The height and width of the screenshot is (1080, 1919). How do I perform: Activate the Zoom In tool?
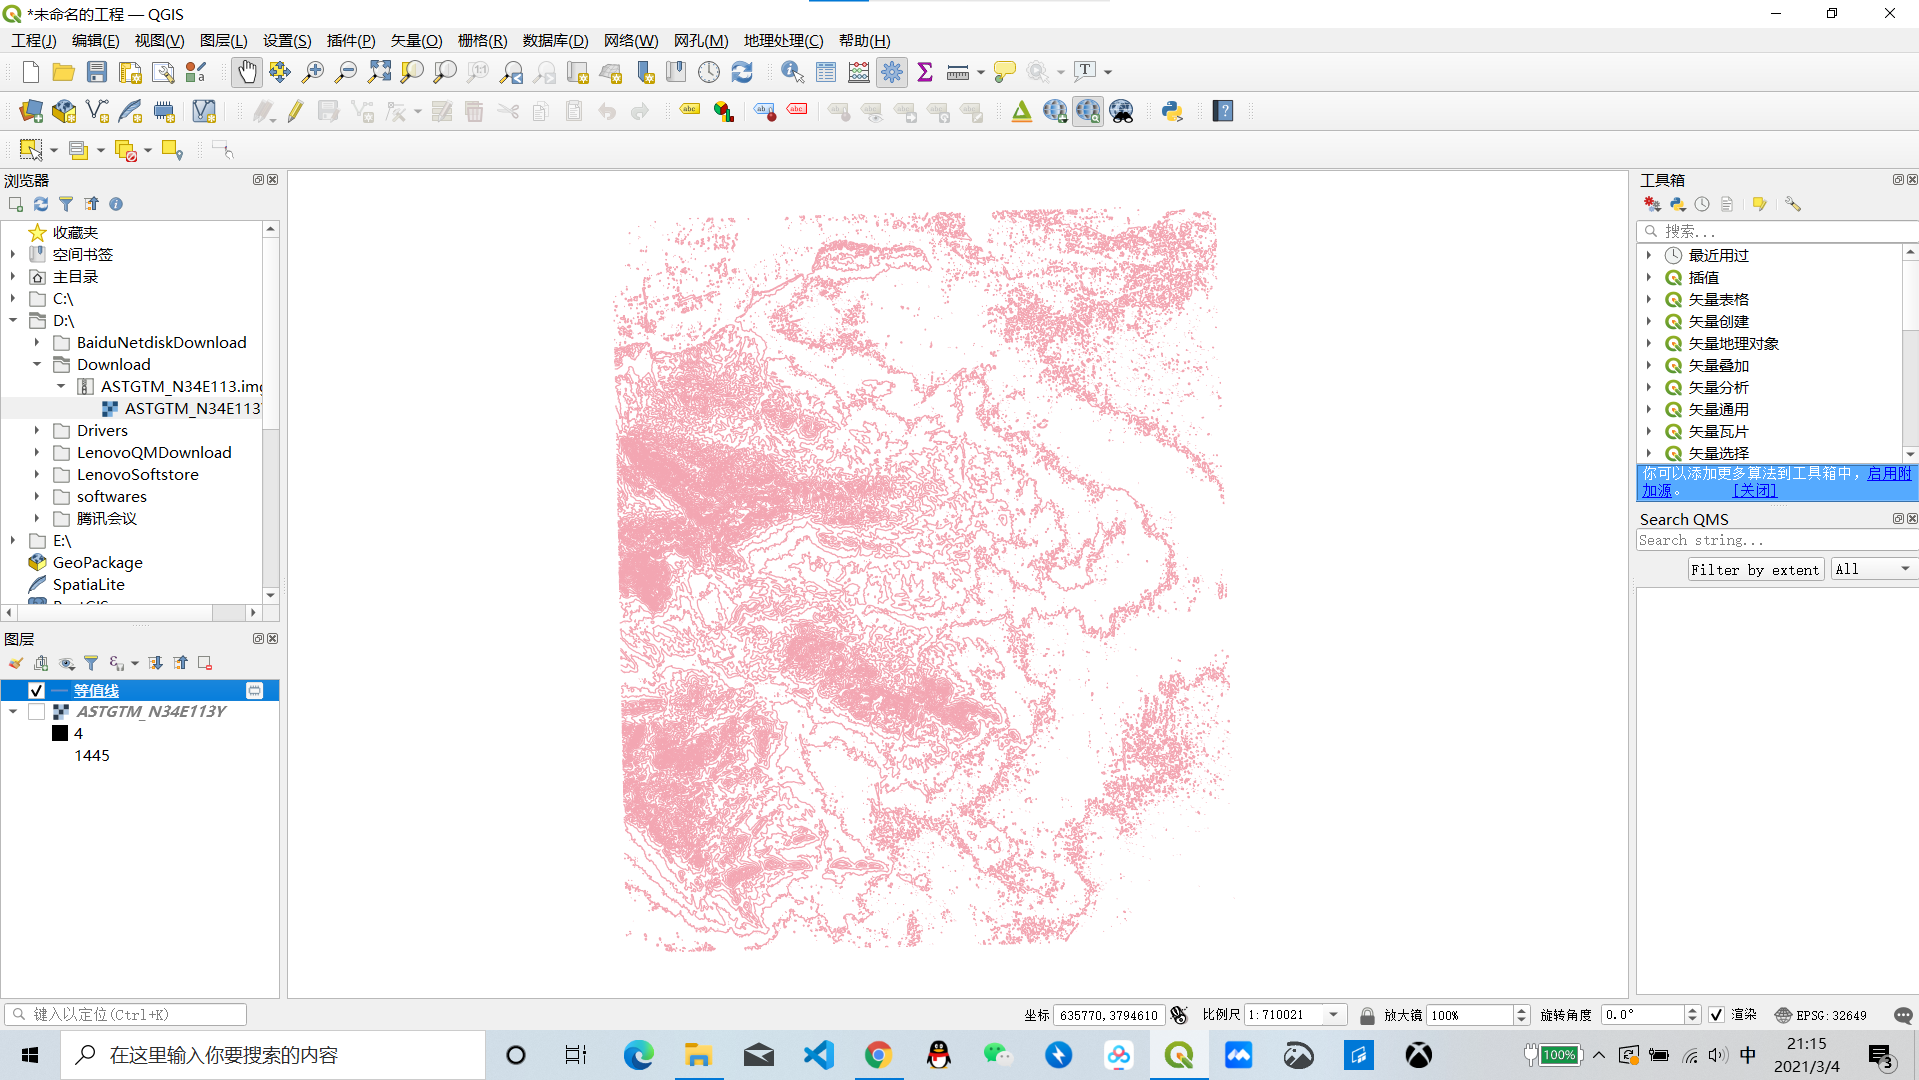(x=312, y=71)
